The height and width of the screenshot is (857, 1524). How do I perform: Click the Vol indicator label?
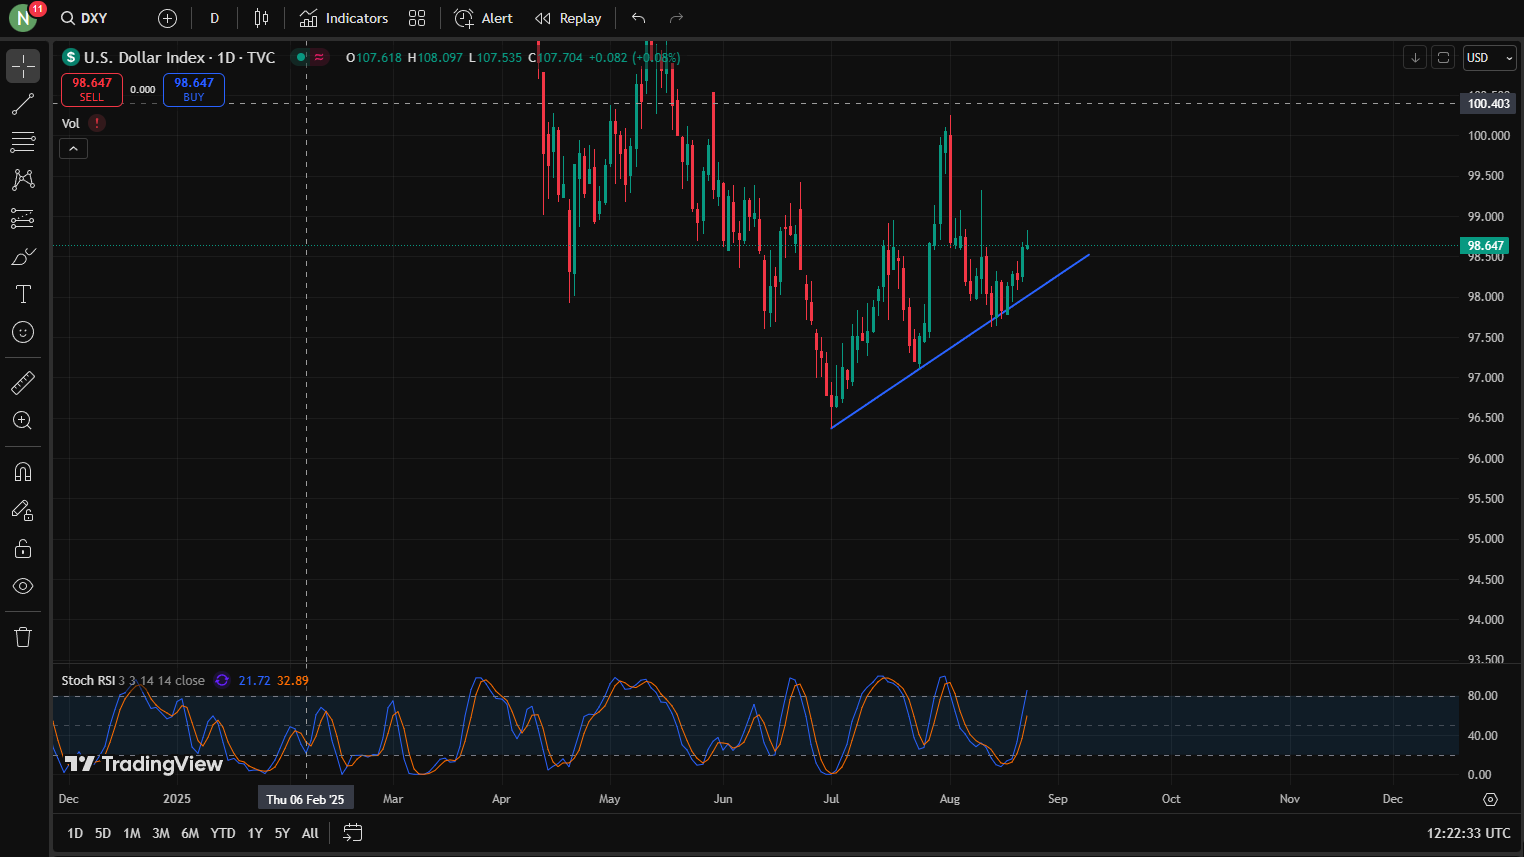71,123
